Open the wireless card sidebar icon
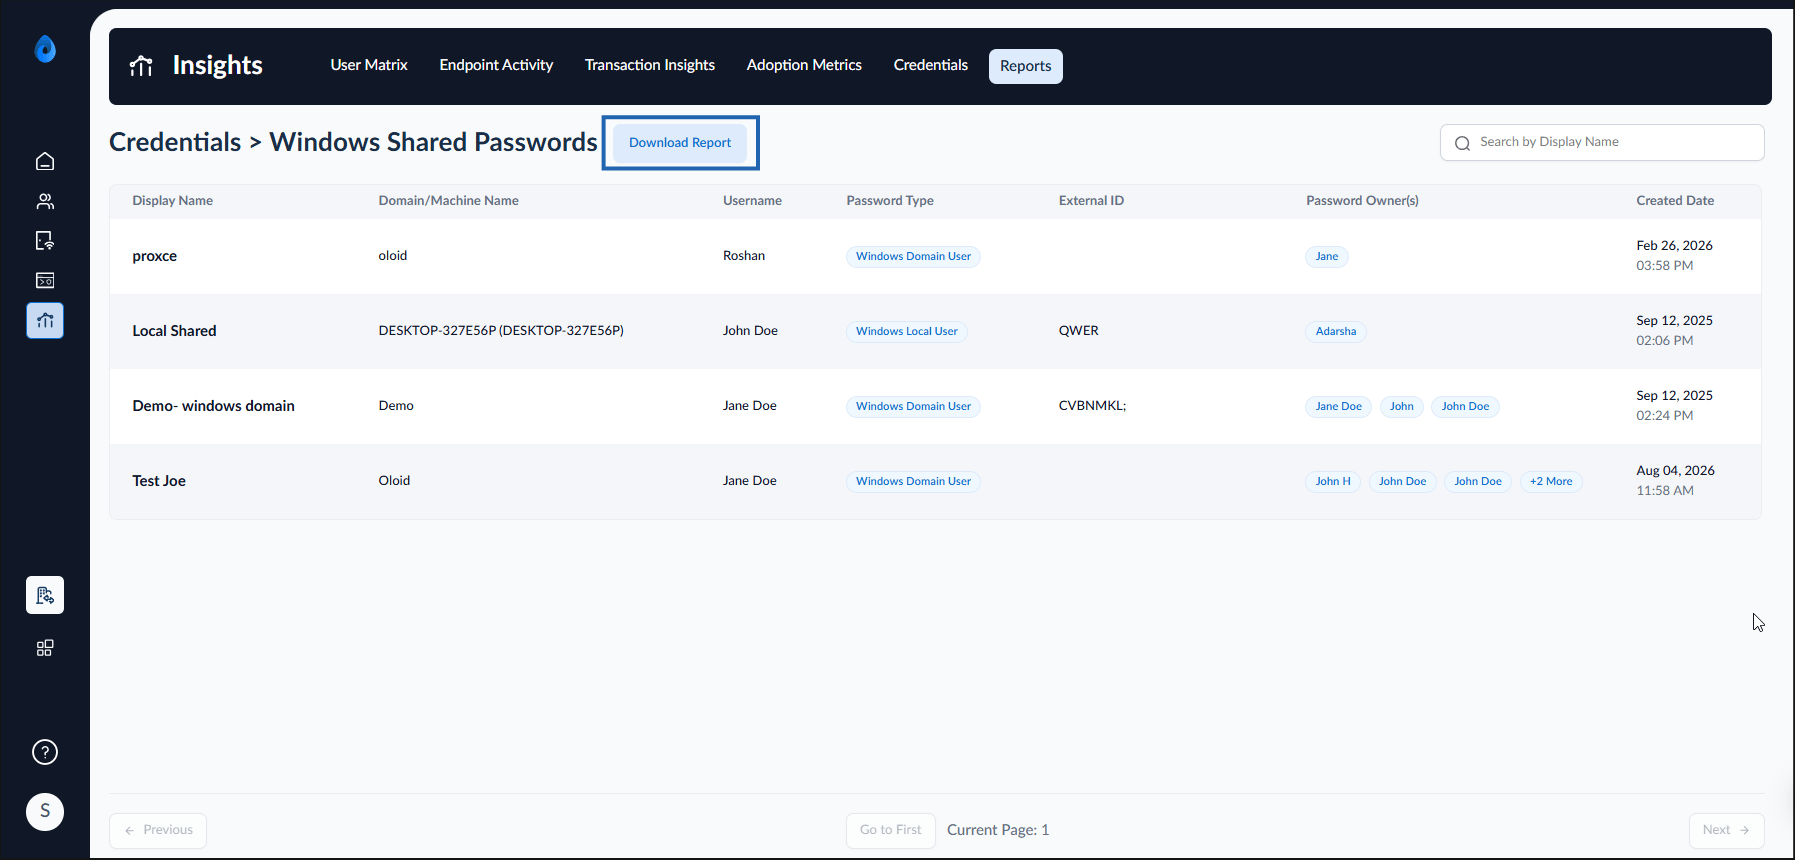This screenshot has height=860, width=1795. pyautogui.click(x=45, y=281)
